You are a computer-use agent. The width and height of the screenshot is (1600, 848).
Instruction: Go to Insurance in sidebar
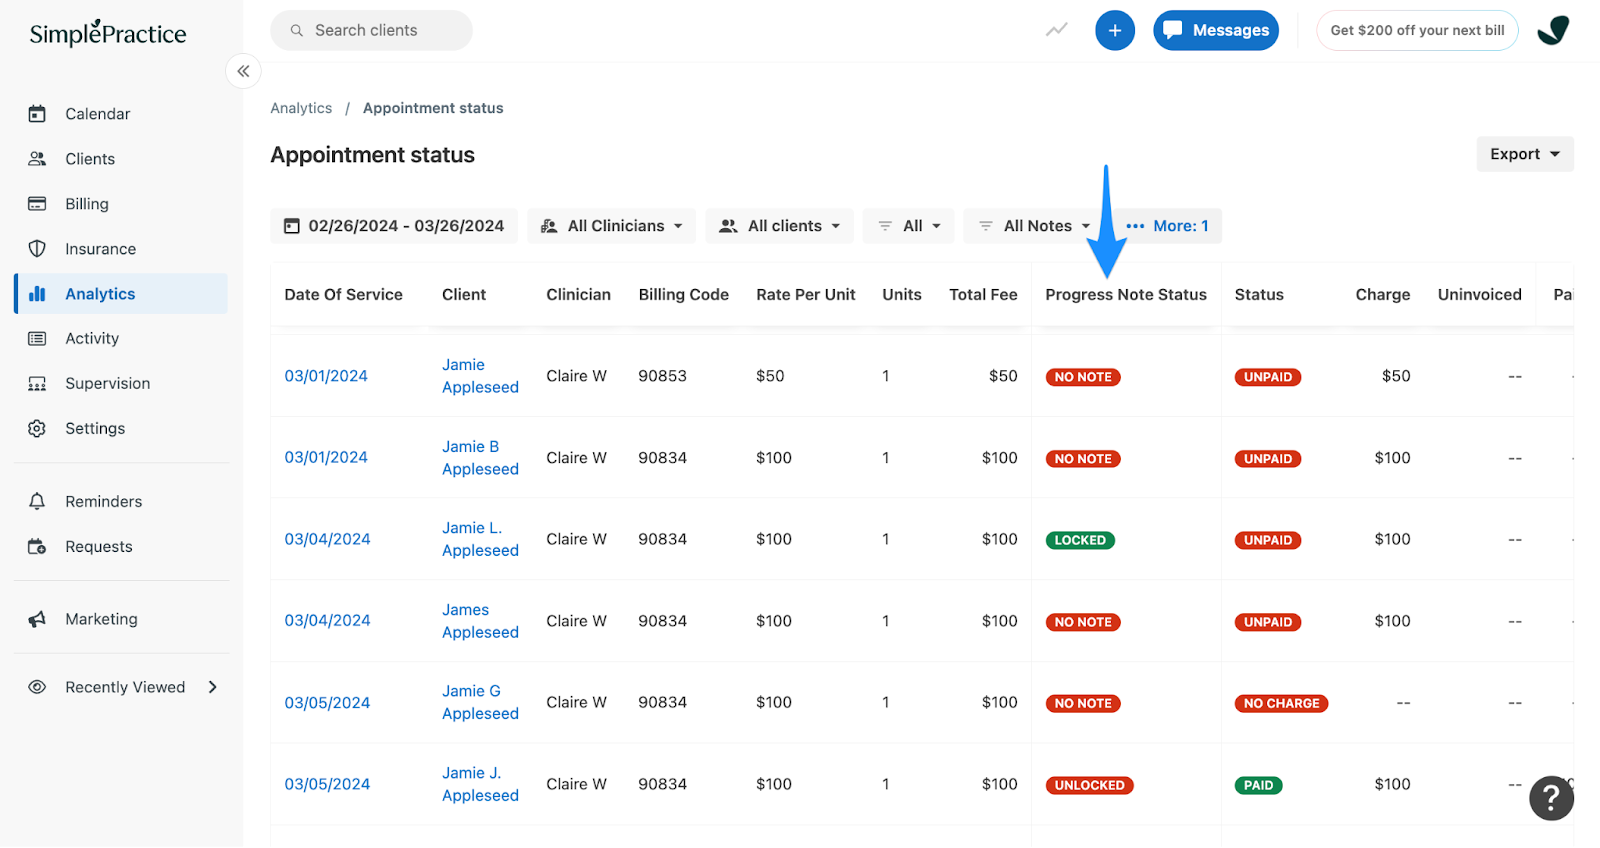pos(101,249)
